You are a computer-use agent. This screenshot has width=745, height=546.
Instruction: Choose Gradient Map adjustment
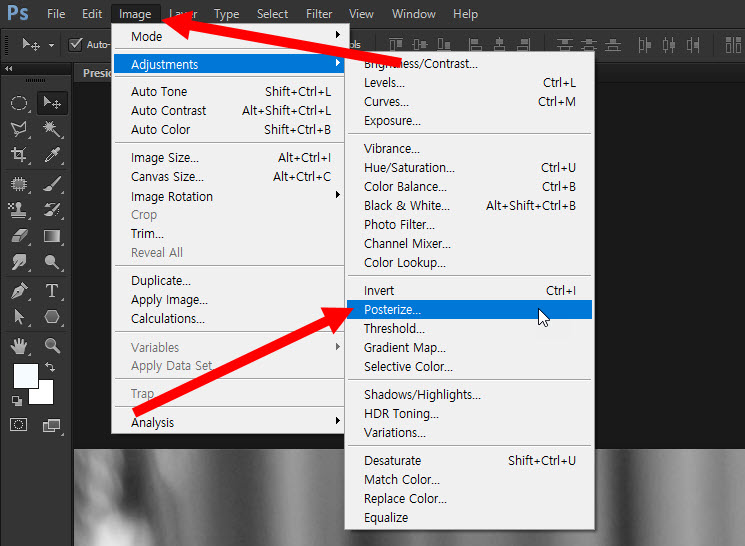coord(469,348)
